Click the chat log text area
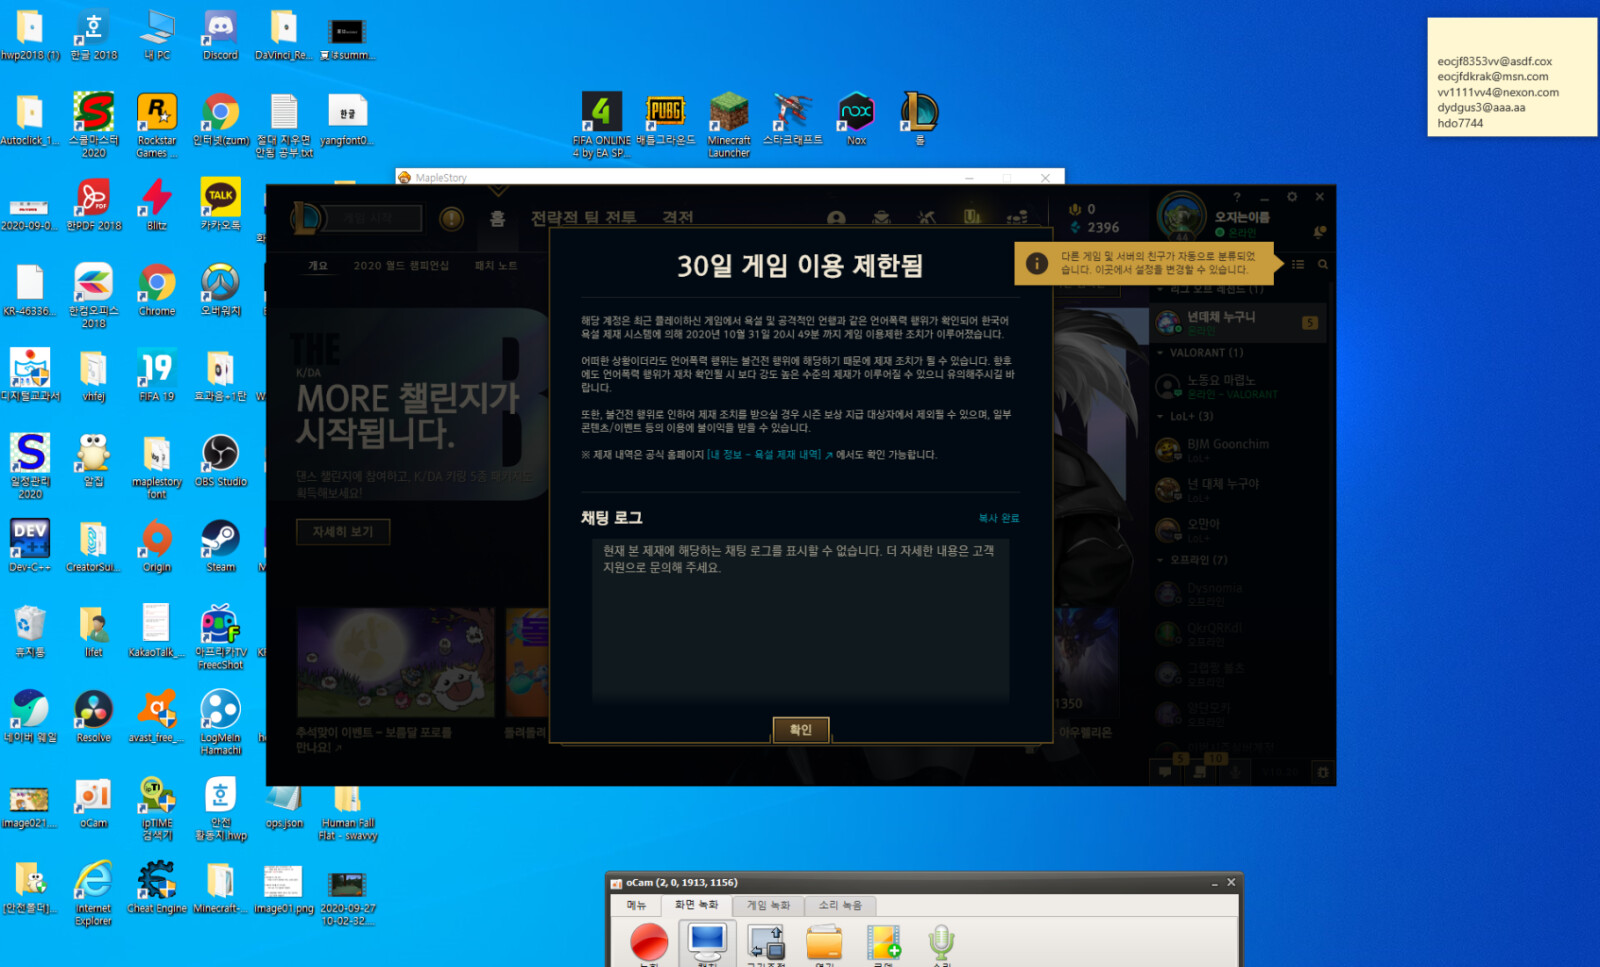Viewport: 1600px width, 967px height. coord(800,620)
